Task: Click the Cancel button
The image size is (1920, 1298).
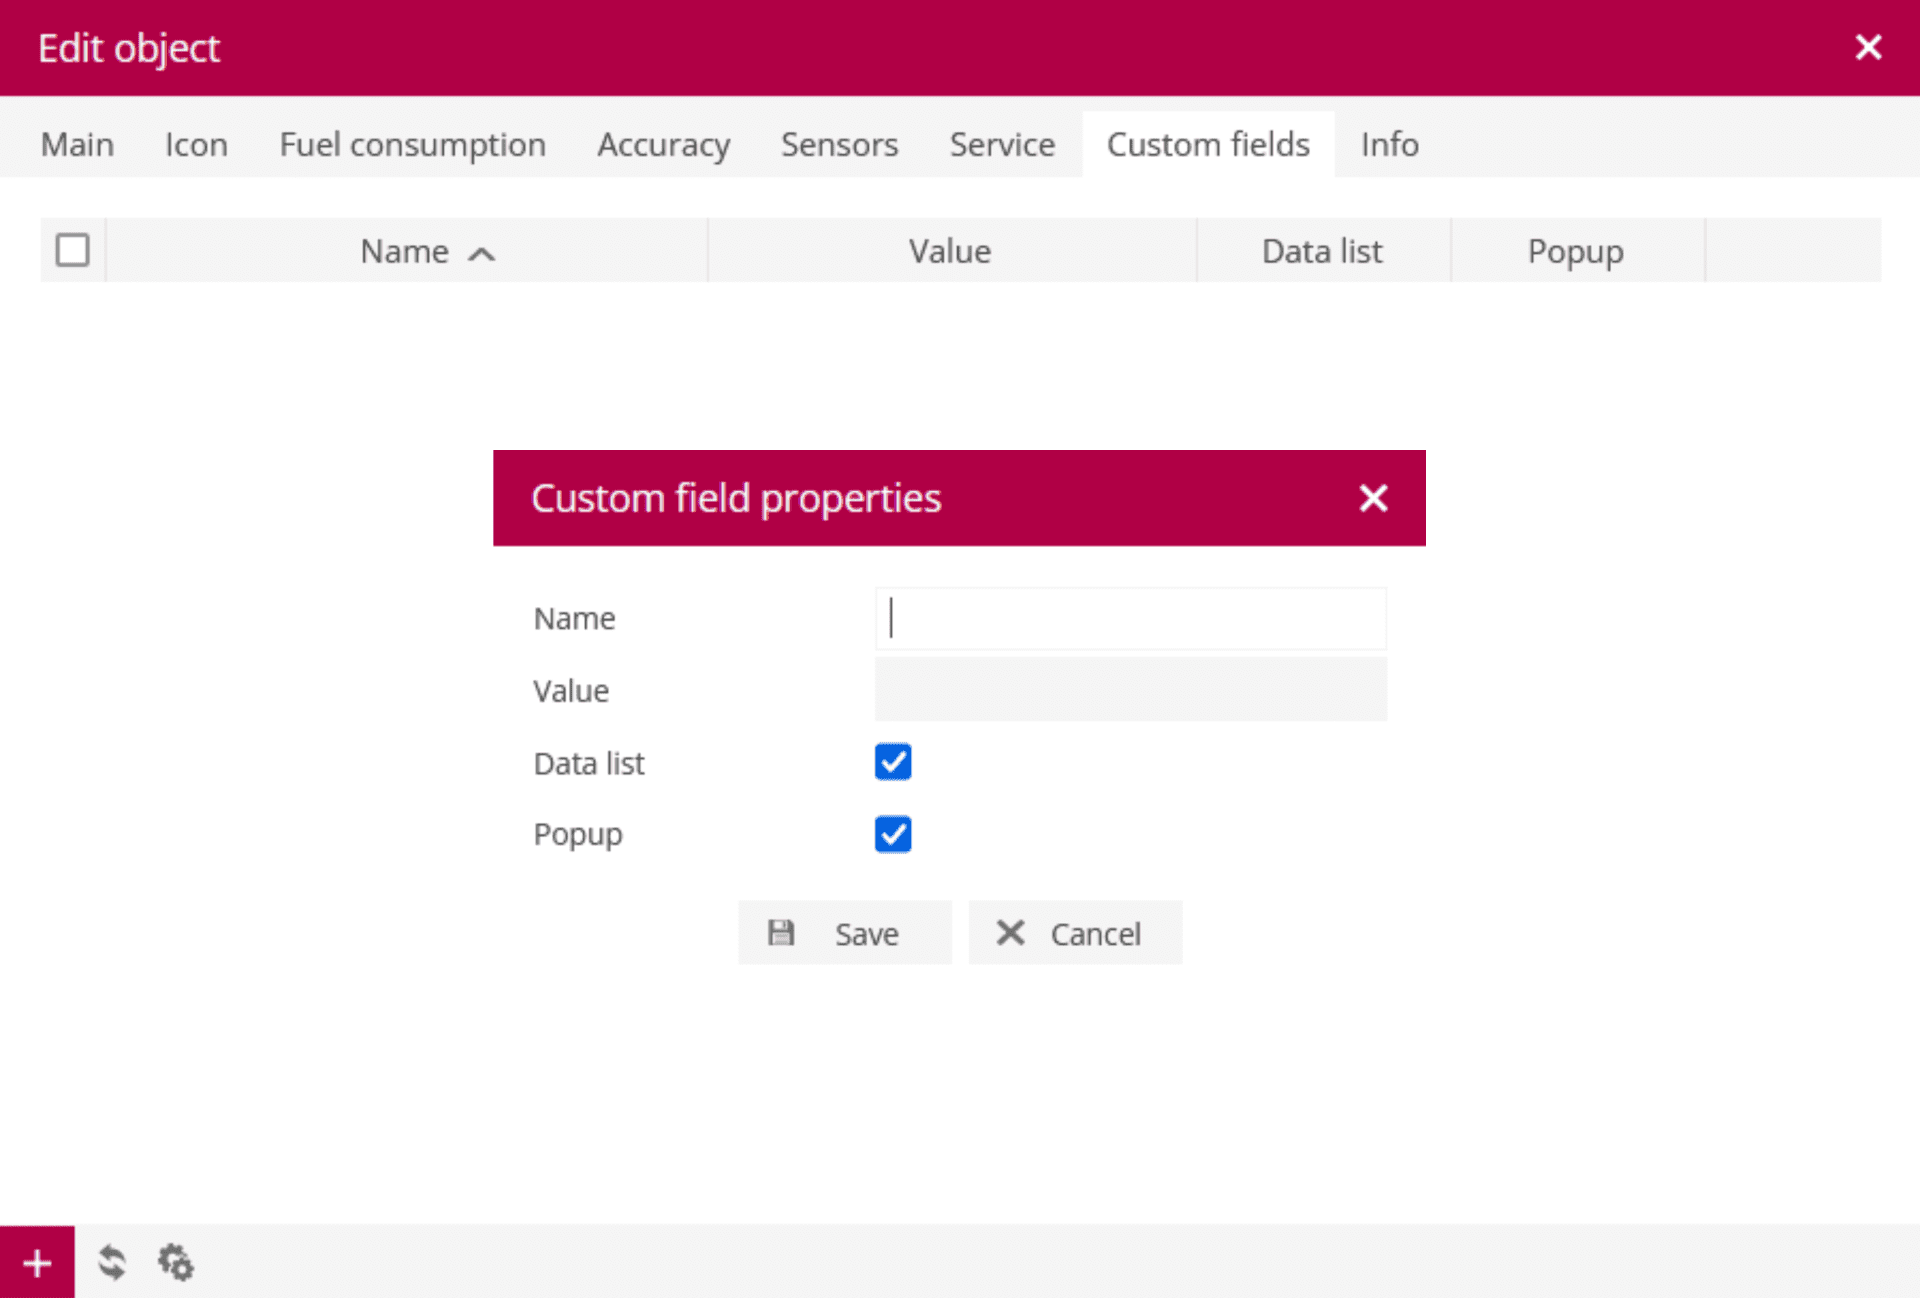Action: pos(1074,933)
